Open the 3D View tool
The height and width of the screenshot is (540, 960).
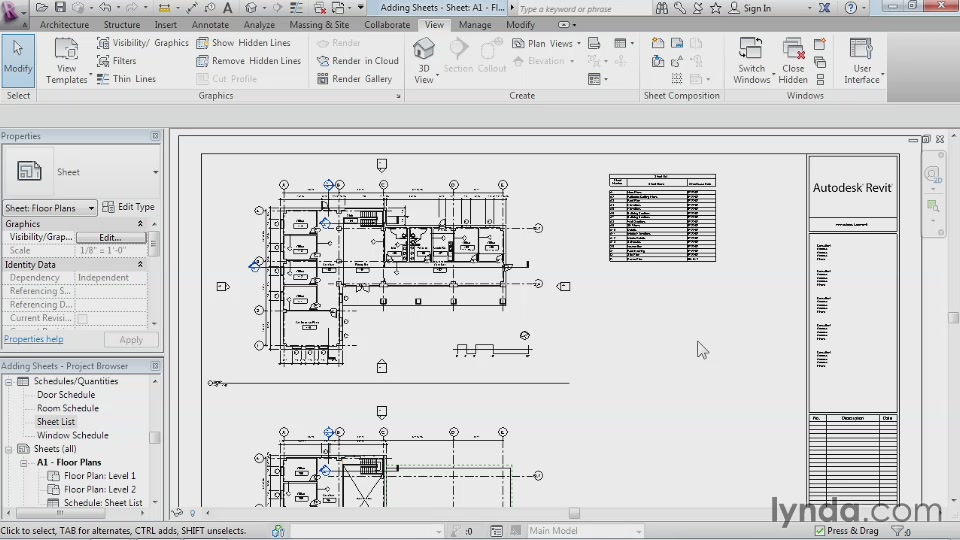(x=424, y=60)
